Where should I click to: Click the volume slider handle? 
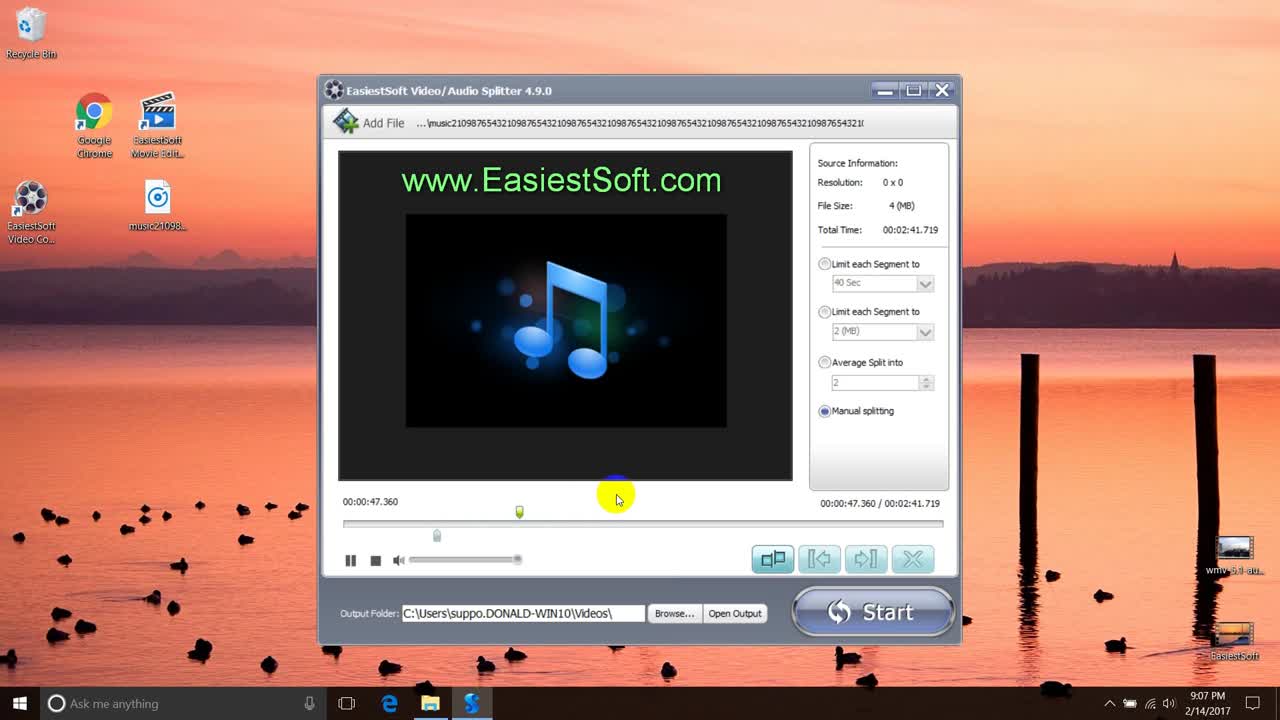coord(517,560)
